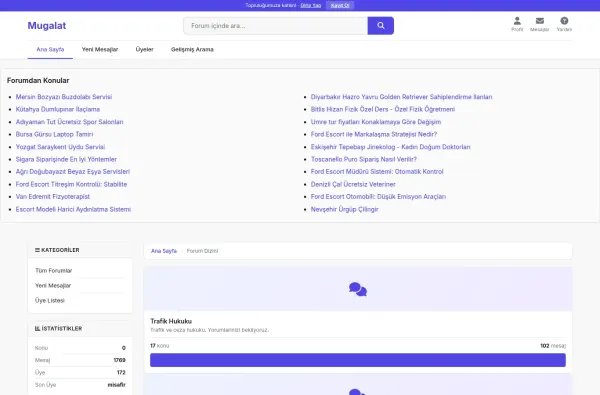Screen dimensions: 600x395
Task: Click the Trafik Hukuku chat bubbles icon
Action: pos(358,289)
